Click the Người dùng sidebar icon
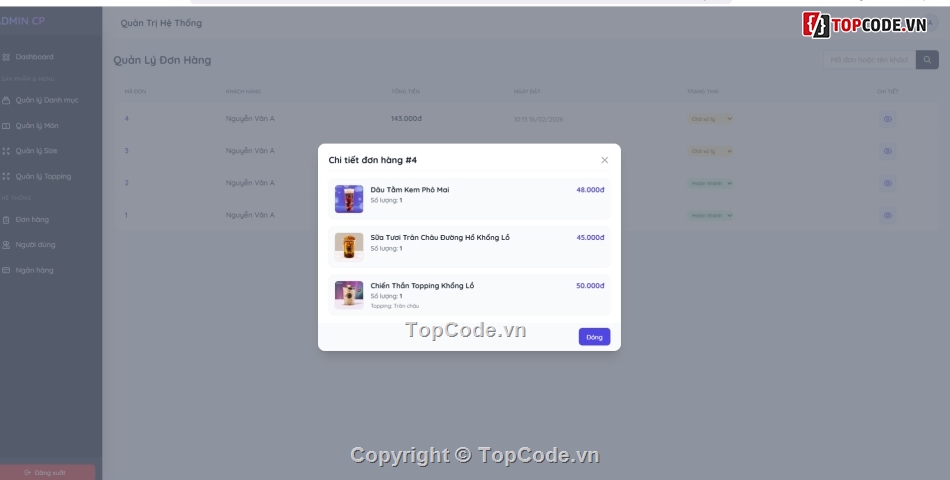 6,245
